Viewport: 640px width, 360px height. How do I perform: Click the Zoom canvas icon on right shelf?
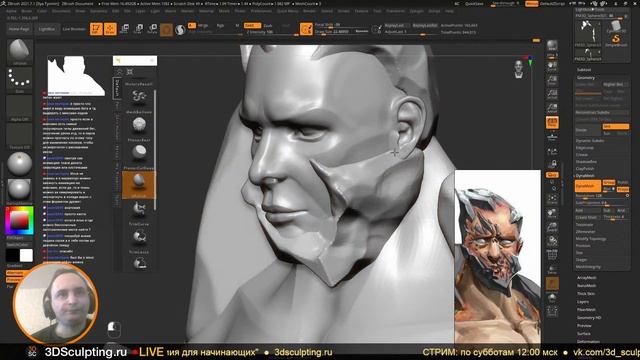[552, 80]
